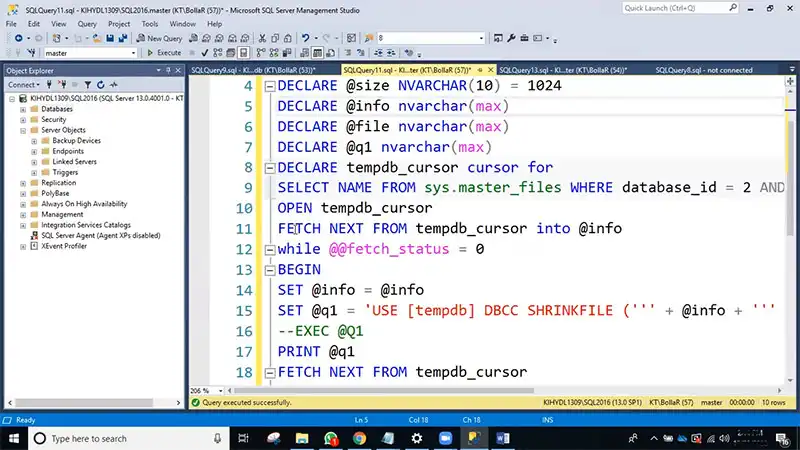800x450 pixels.
Task: Open the Connect dropdown in Object Explorer
Action: (23, 85)
